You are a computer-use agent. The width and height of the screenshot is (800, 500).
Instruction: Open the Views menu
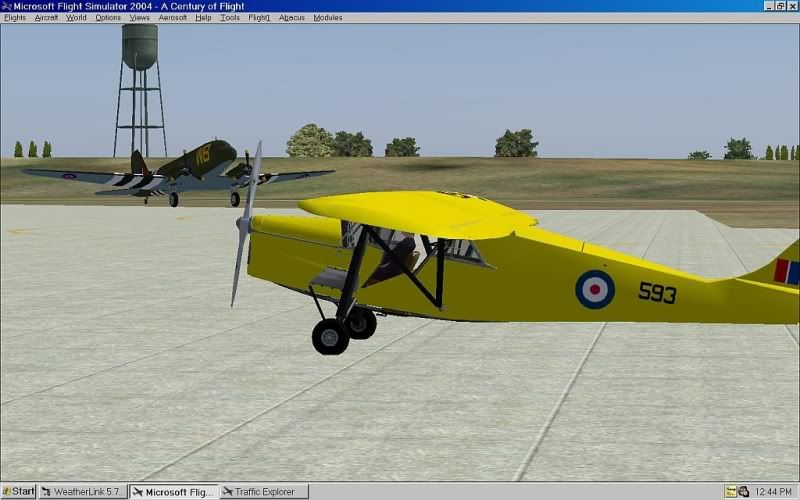[x=139, y=18]
